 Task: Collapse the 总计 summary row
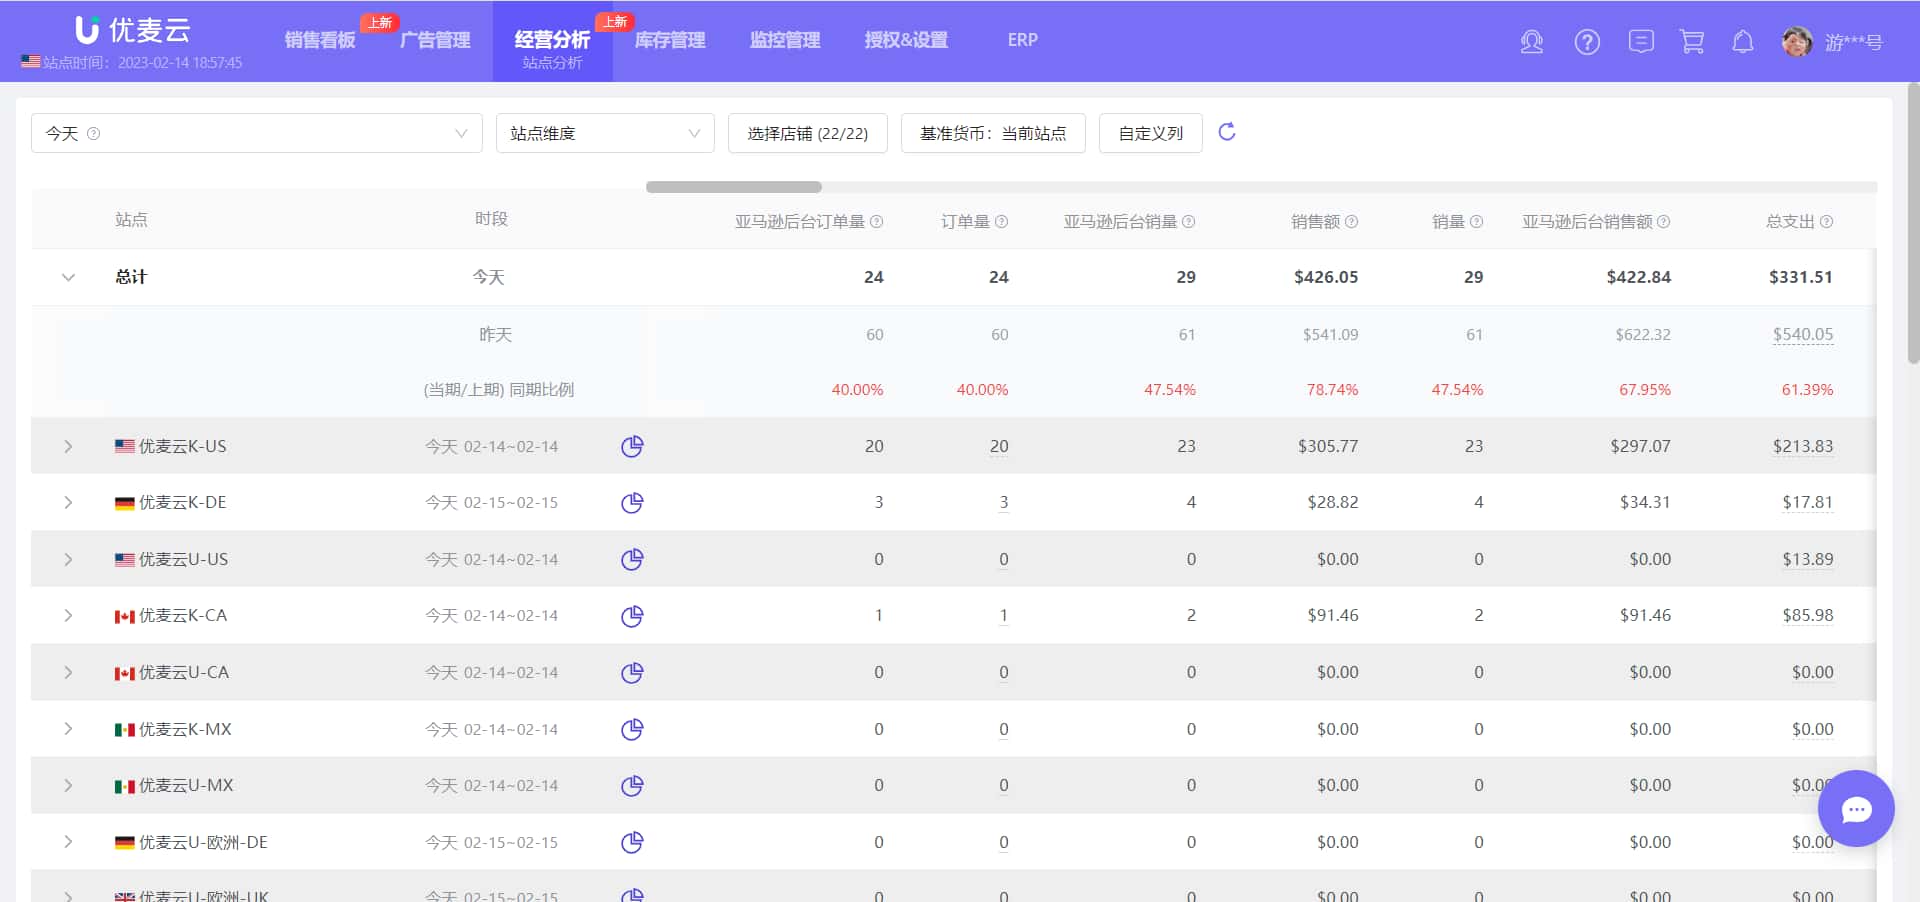coord(68,277)
